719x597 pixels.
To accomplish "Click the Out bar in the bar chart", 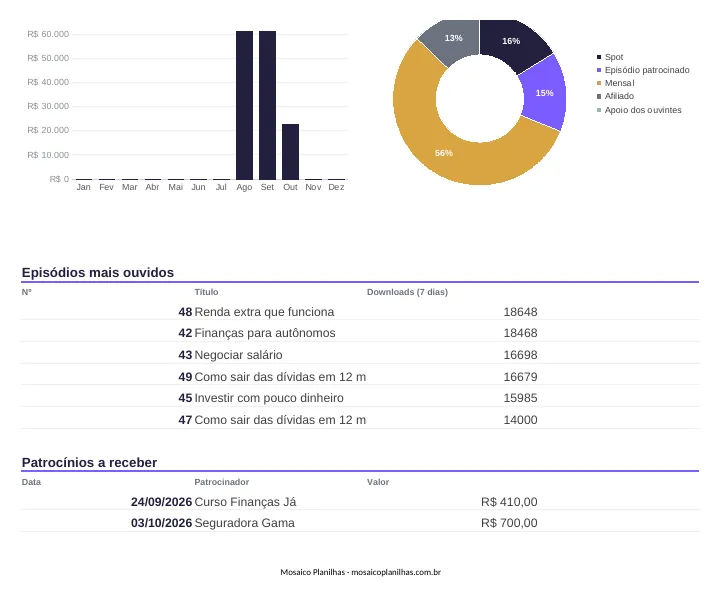I will 290,152.
